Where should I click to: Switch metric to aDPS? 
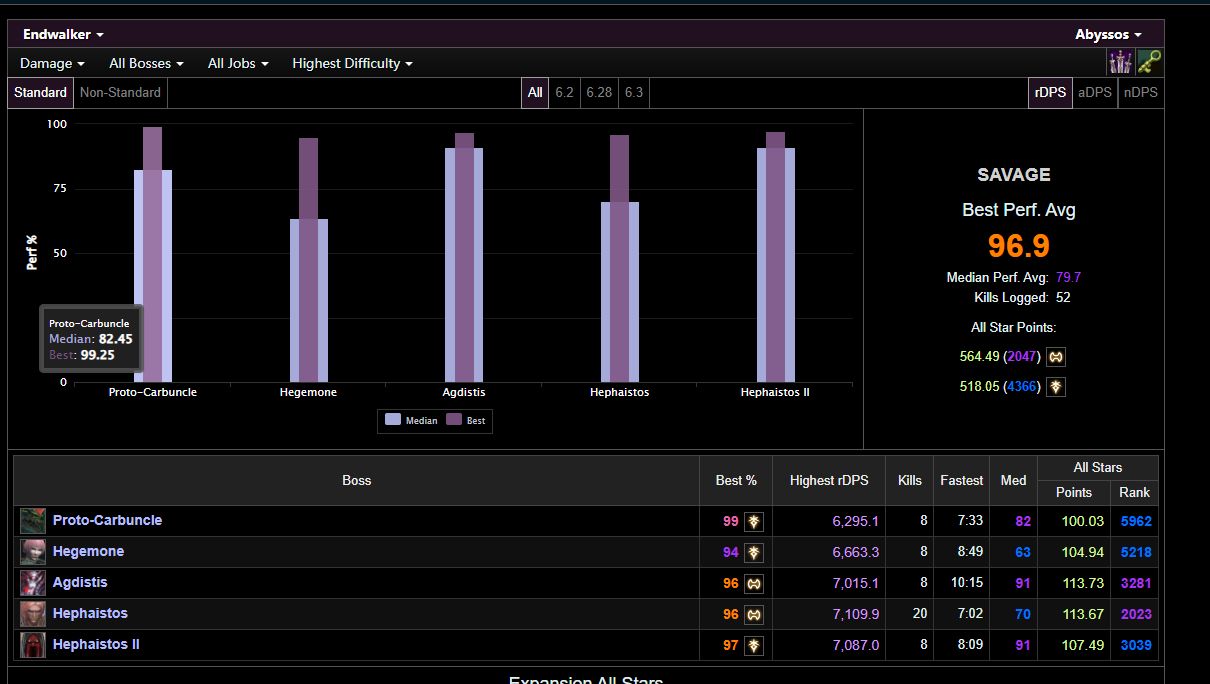click(x=1095, y=92)
